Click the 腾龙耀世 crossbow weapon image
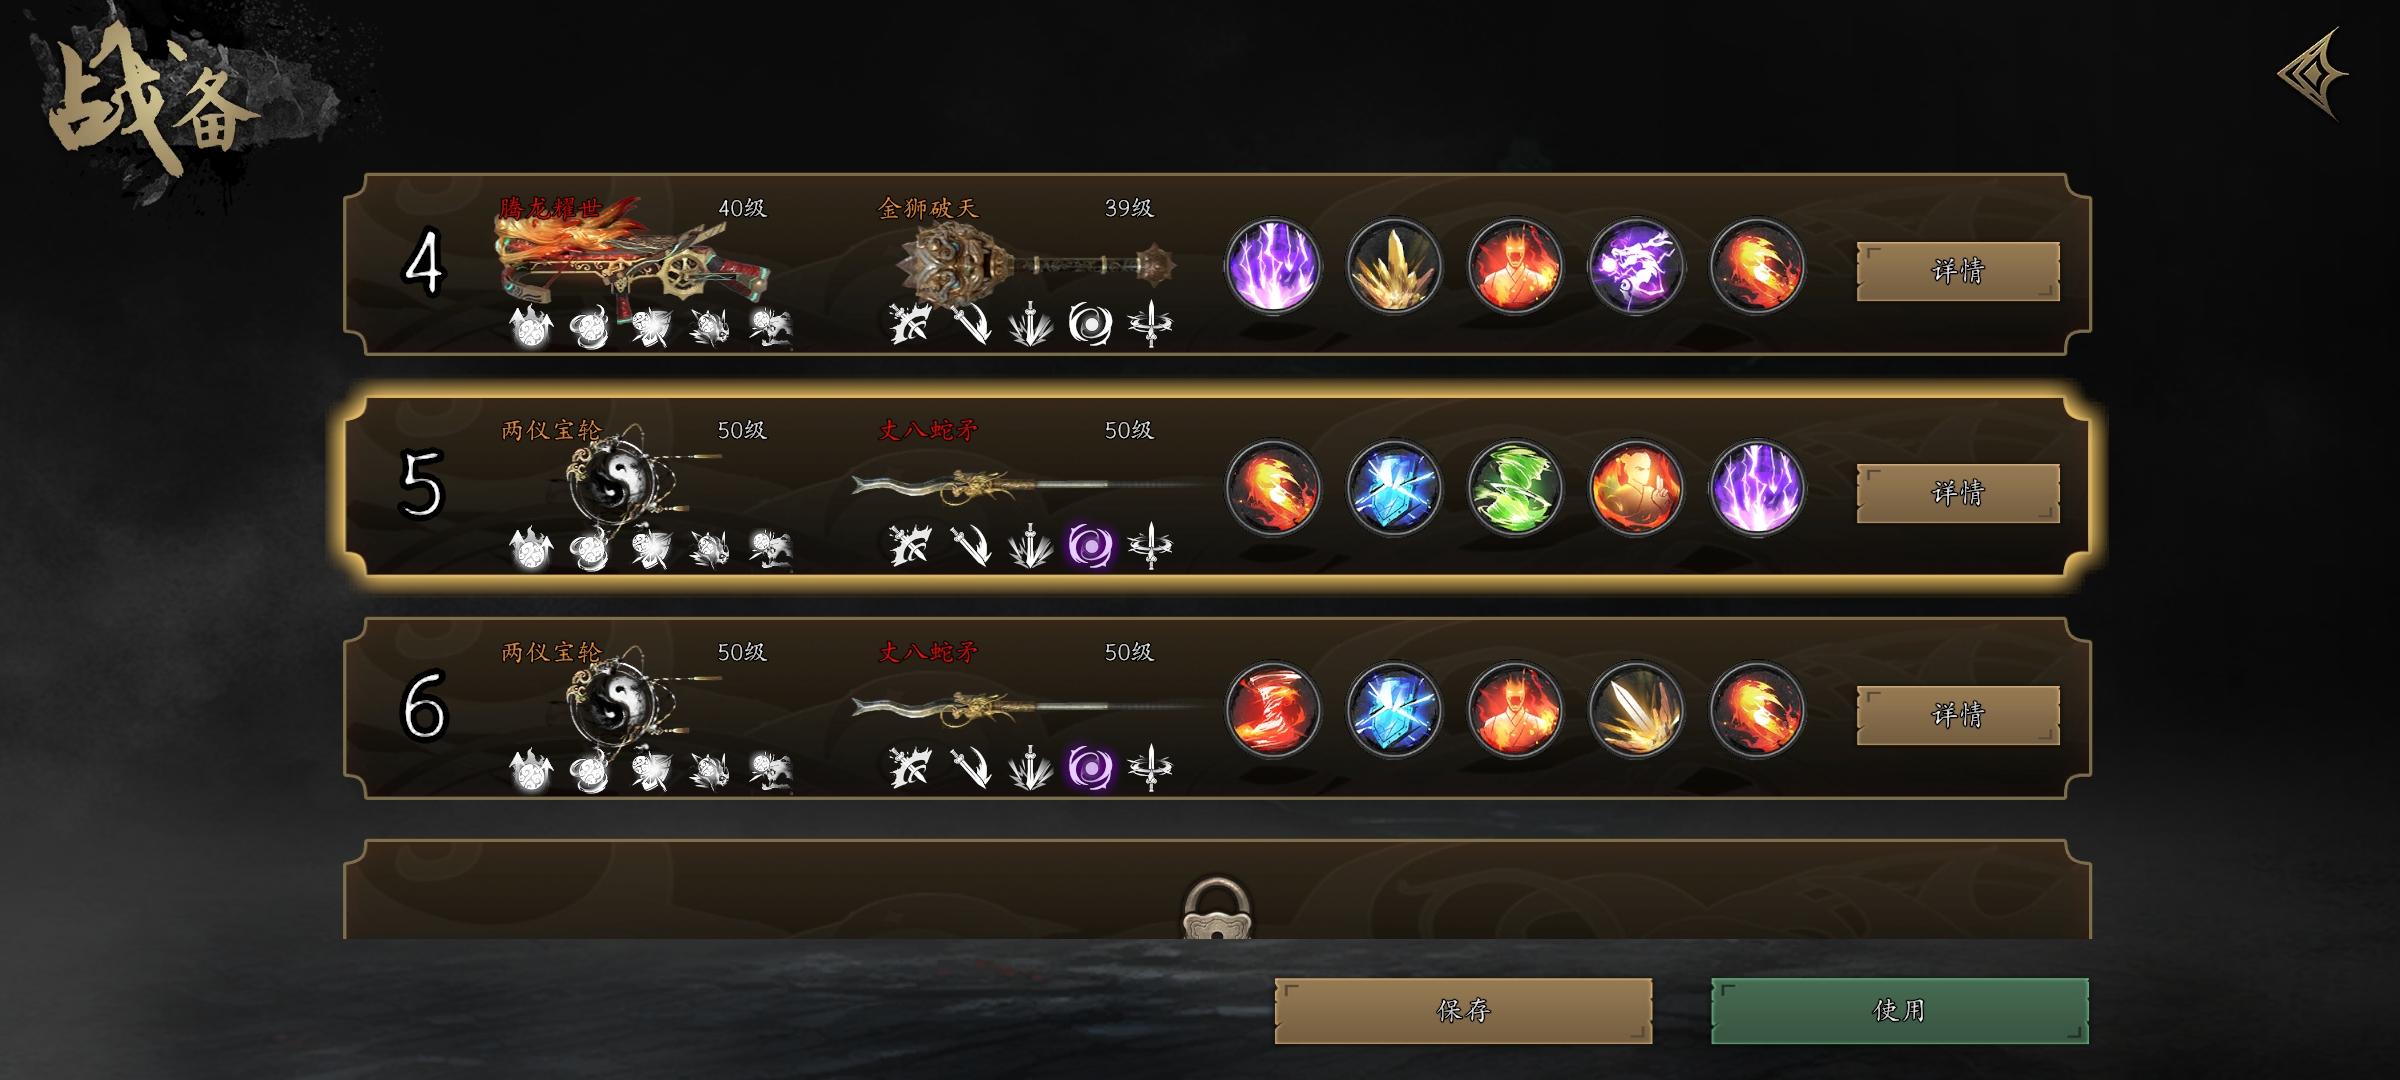2400x1080 pixels. 630,258
